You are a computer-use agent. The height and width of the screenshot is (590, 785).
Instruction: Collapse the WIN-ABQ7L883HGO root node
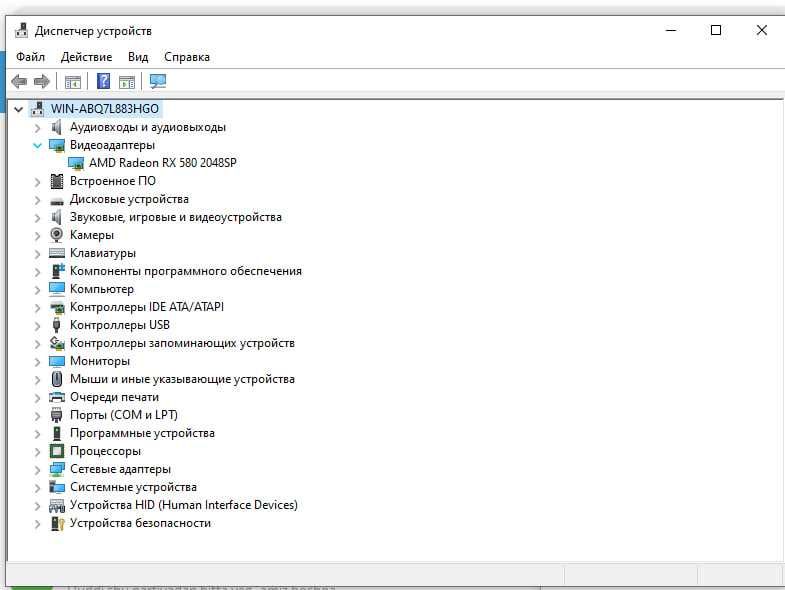(19, 109)
